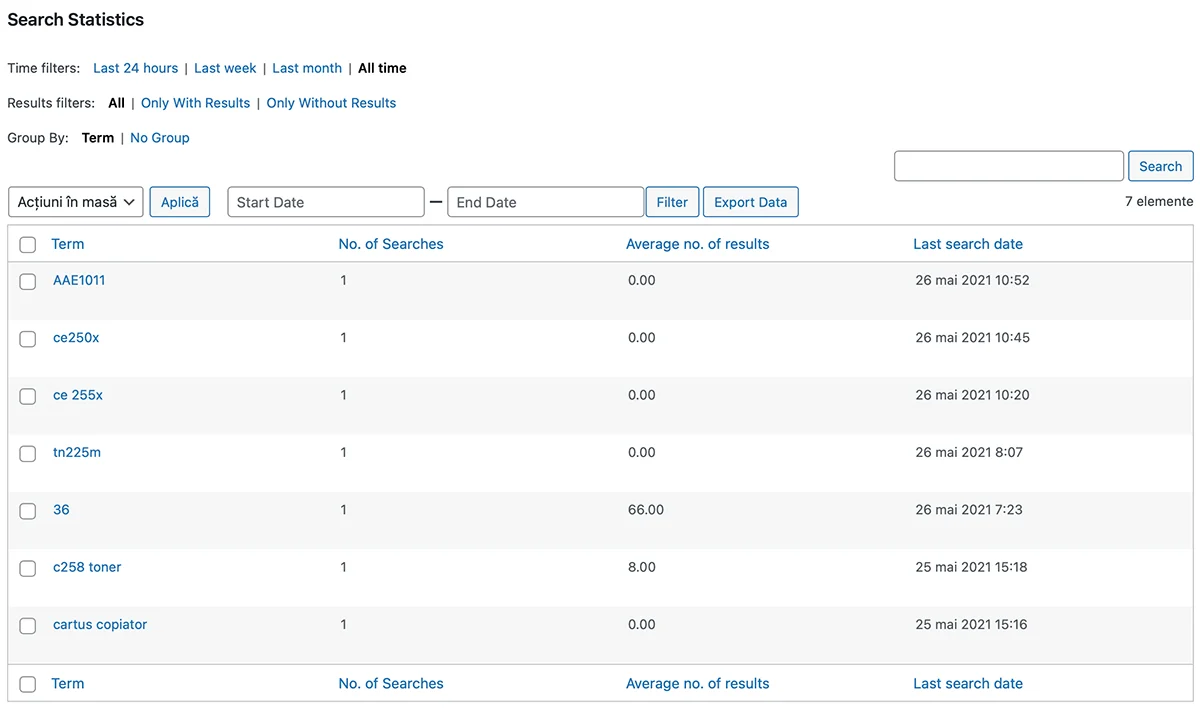Click the Search Statistics heading
Image resolution: width=1200 pixels, height=711 pixels.
[76, 20]
